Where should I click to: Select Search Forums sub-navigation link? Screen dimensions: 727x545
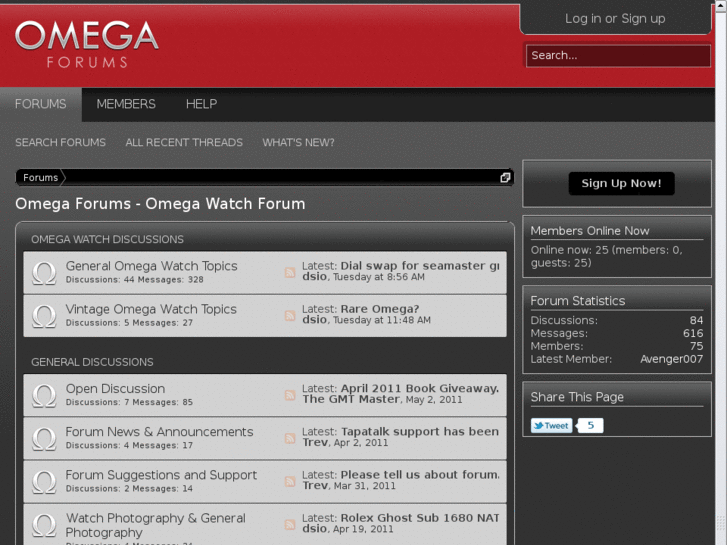[60, 142]
